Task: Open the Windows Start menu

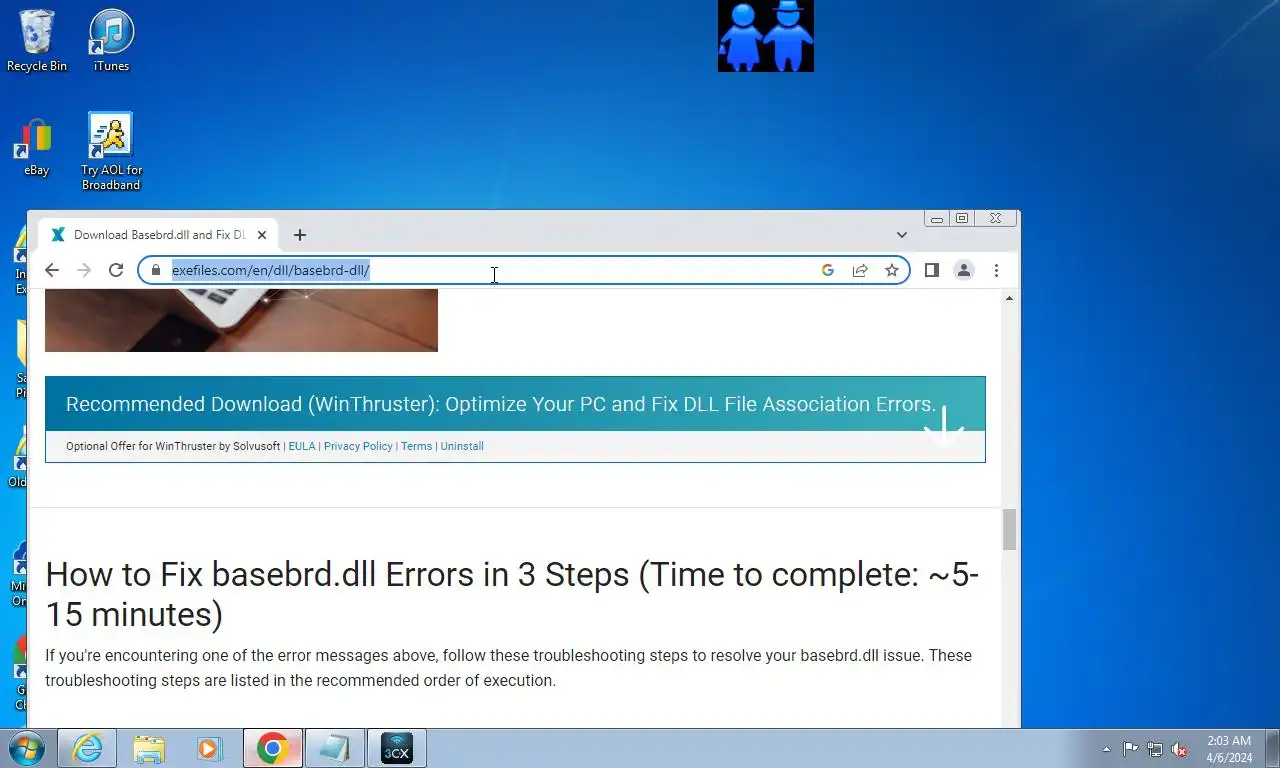Action: coord(26,748)
